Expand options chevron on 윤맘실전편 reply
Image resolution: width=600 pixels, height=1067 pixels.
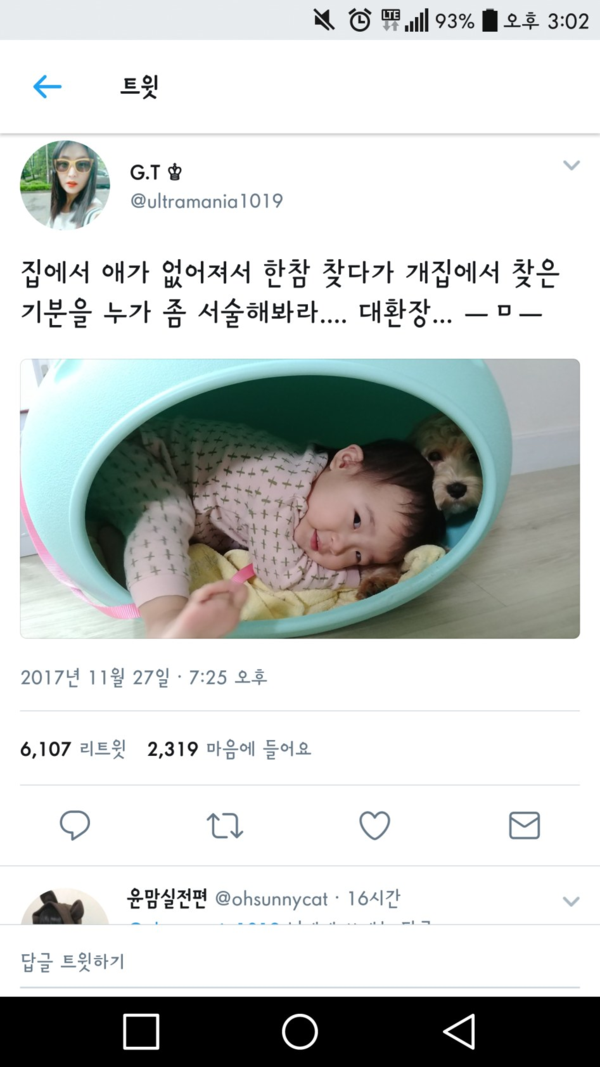click(x=571, y=901)
